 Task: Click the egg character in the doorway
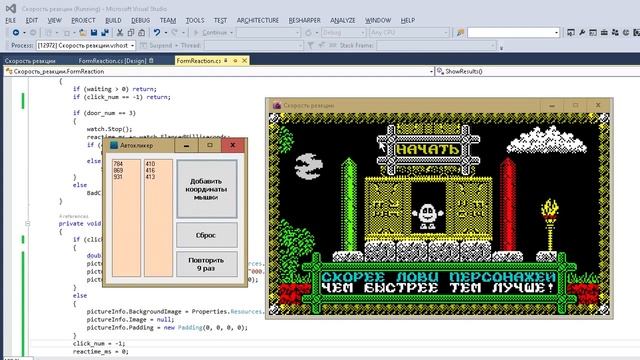(427, 216)
